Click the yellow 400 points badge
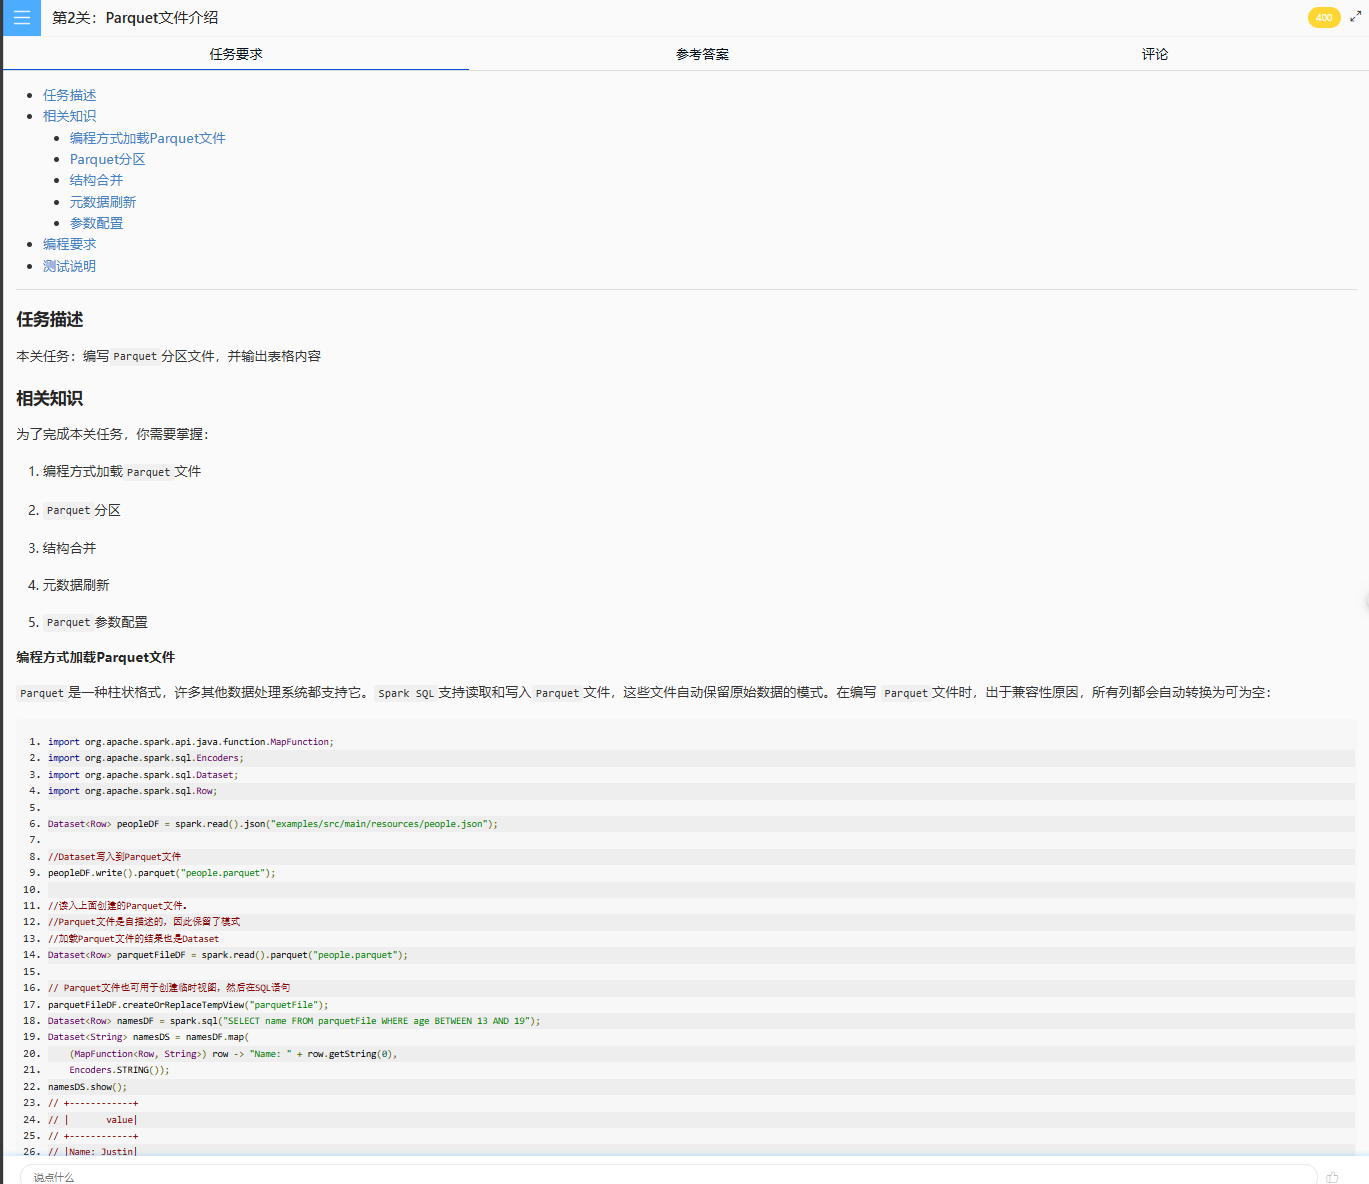The width and height of the screenshot is (1369, 1184). (1323, 17)
